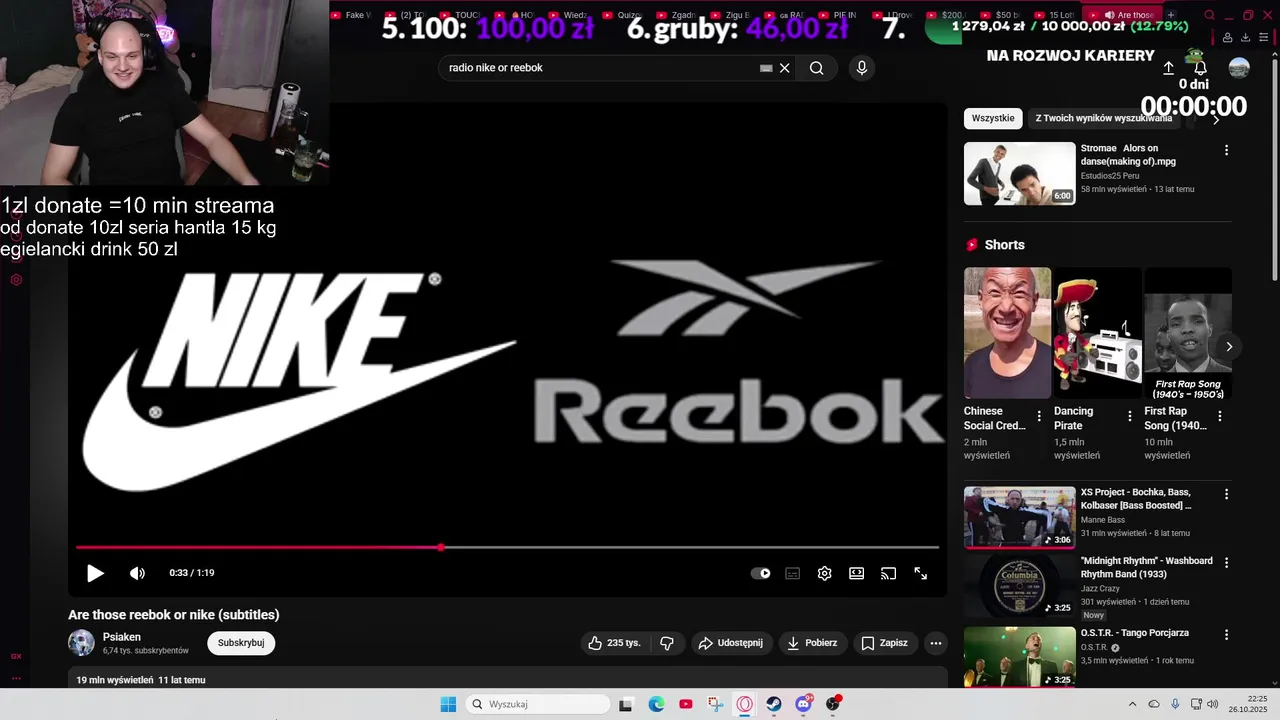Click Pobierz download button
The width and height of the screenshot is (1280, 720).
point(812,643)
